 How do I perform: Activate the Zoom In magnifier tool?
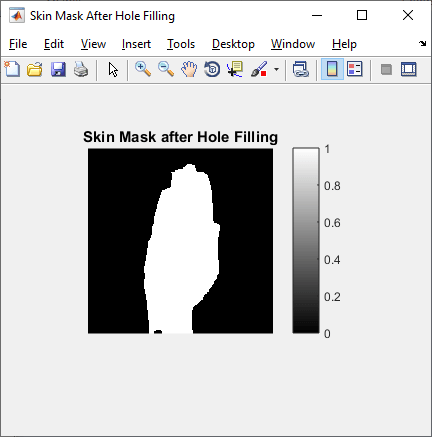[x=143, y=69]
